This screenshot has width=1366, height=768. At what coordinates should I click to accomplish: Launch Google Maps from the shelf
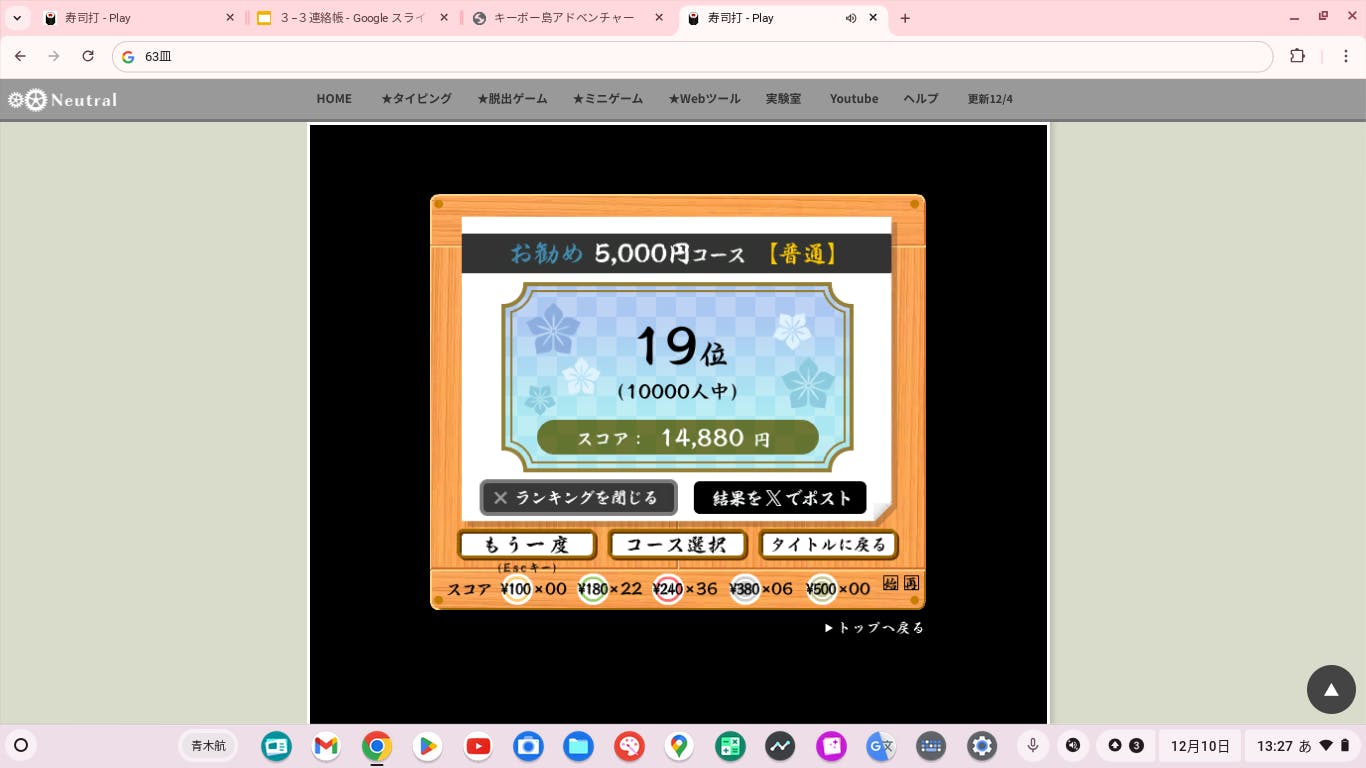(679, 746)
